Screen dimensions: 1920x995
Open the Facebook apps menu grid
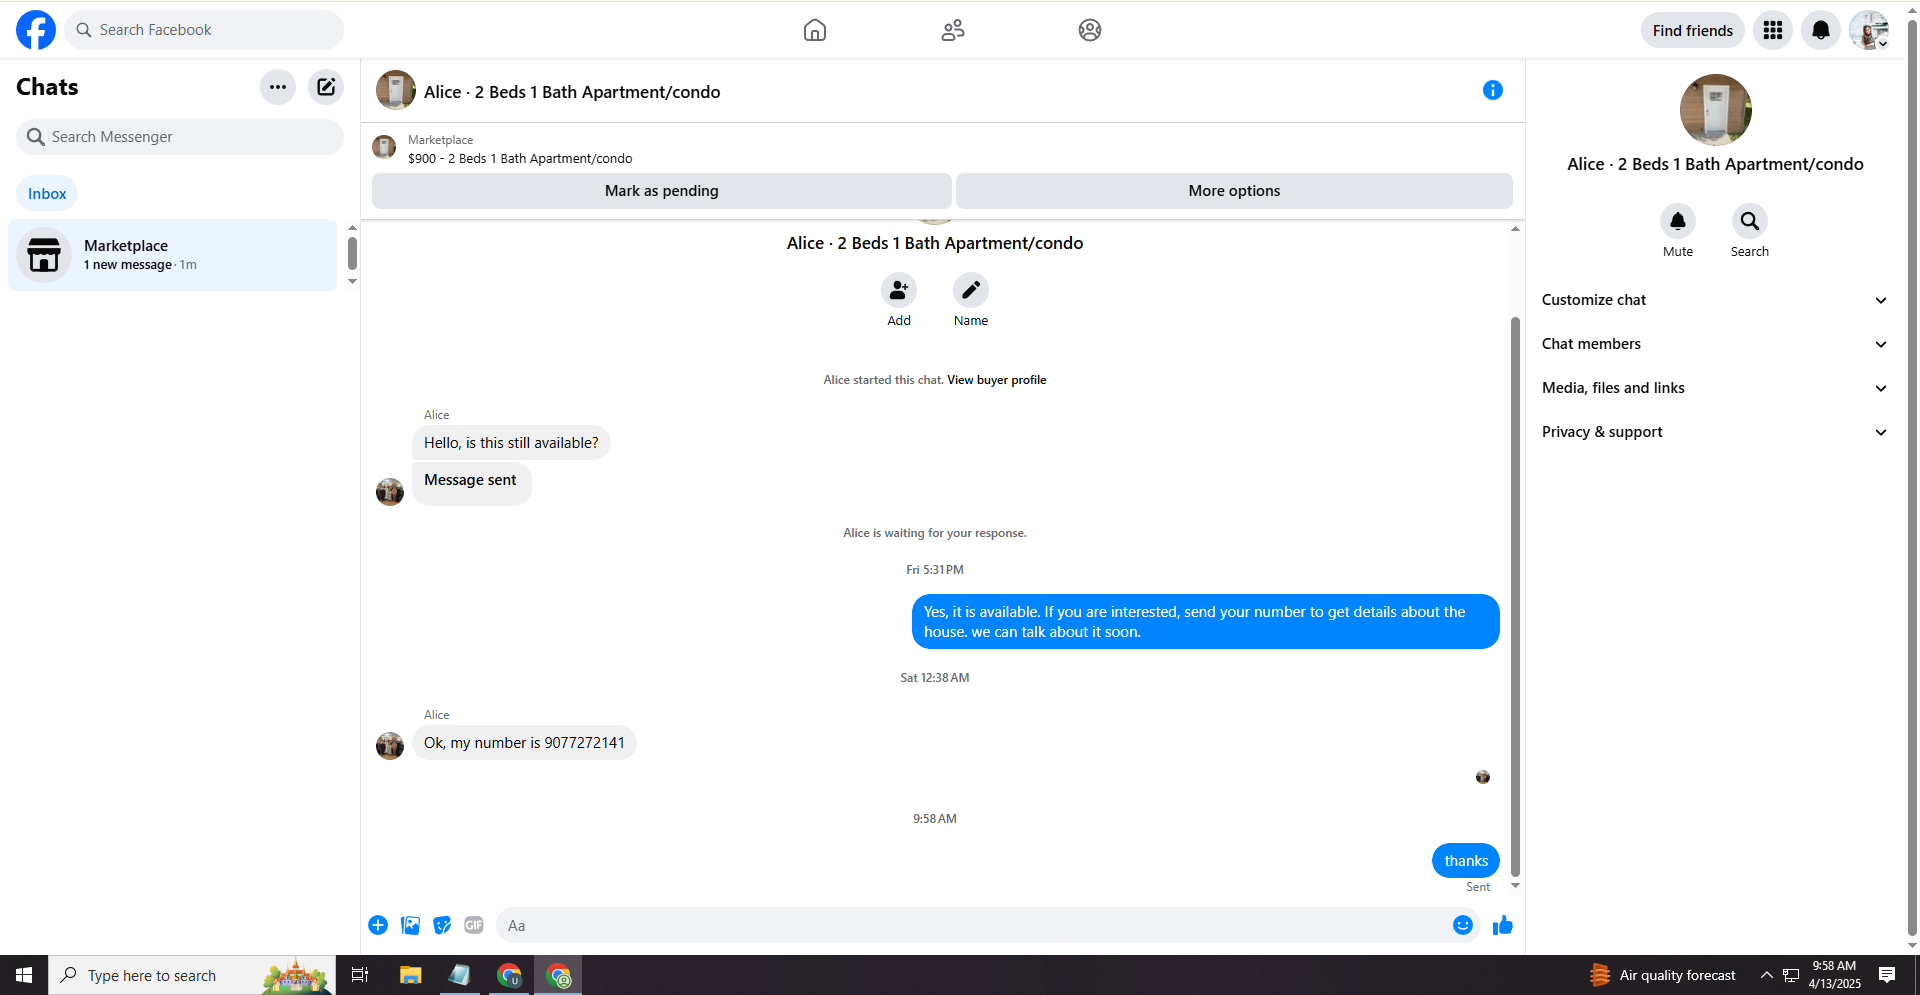pos(1773,30)
